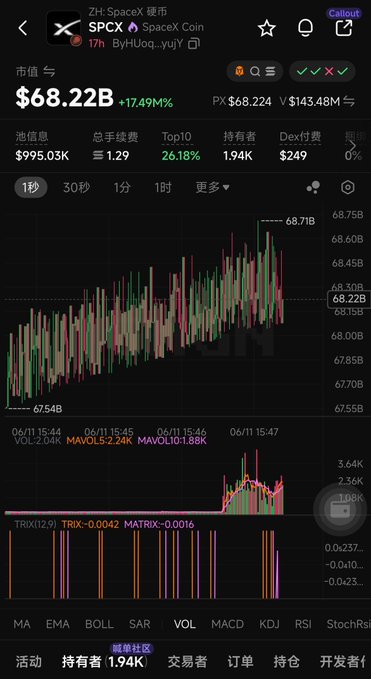Toggle the BOLL indicator
Screen dimensions: 371x679
(x=99, y=624)
